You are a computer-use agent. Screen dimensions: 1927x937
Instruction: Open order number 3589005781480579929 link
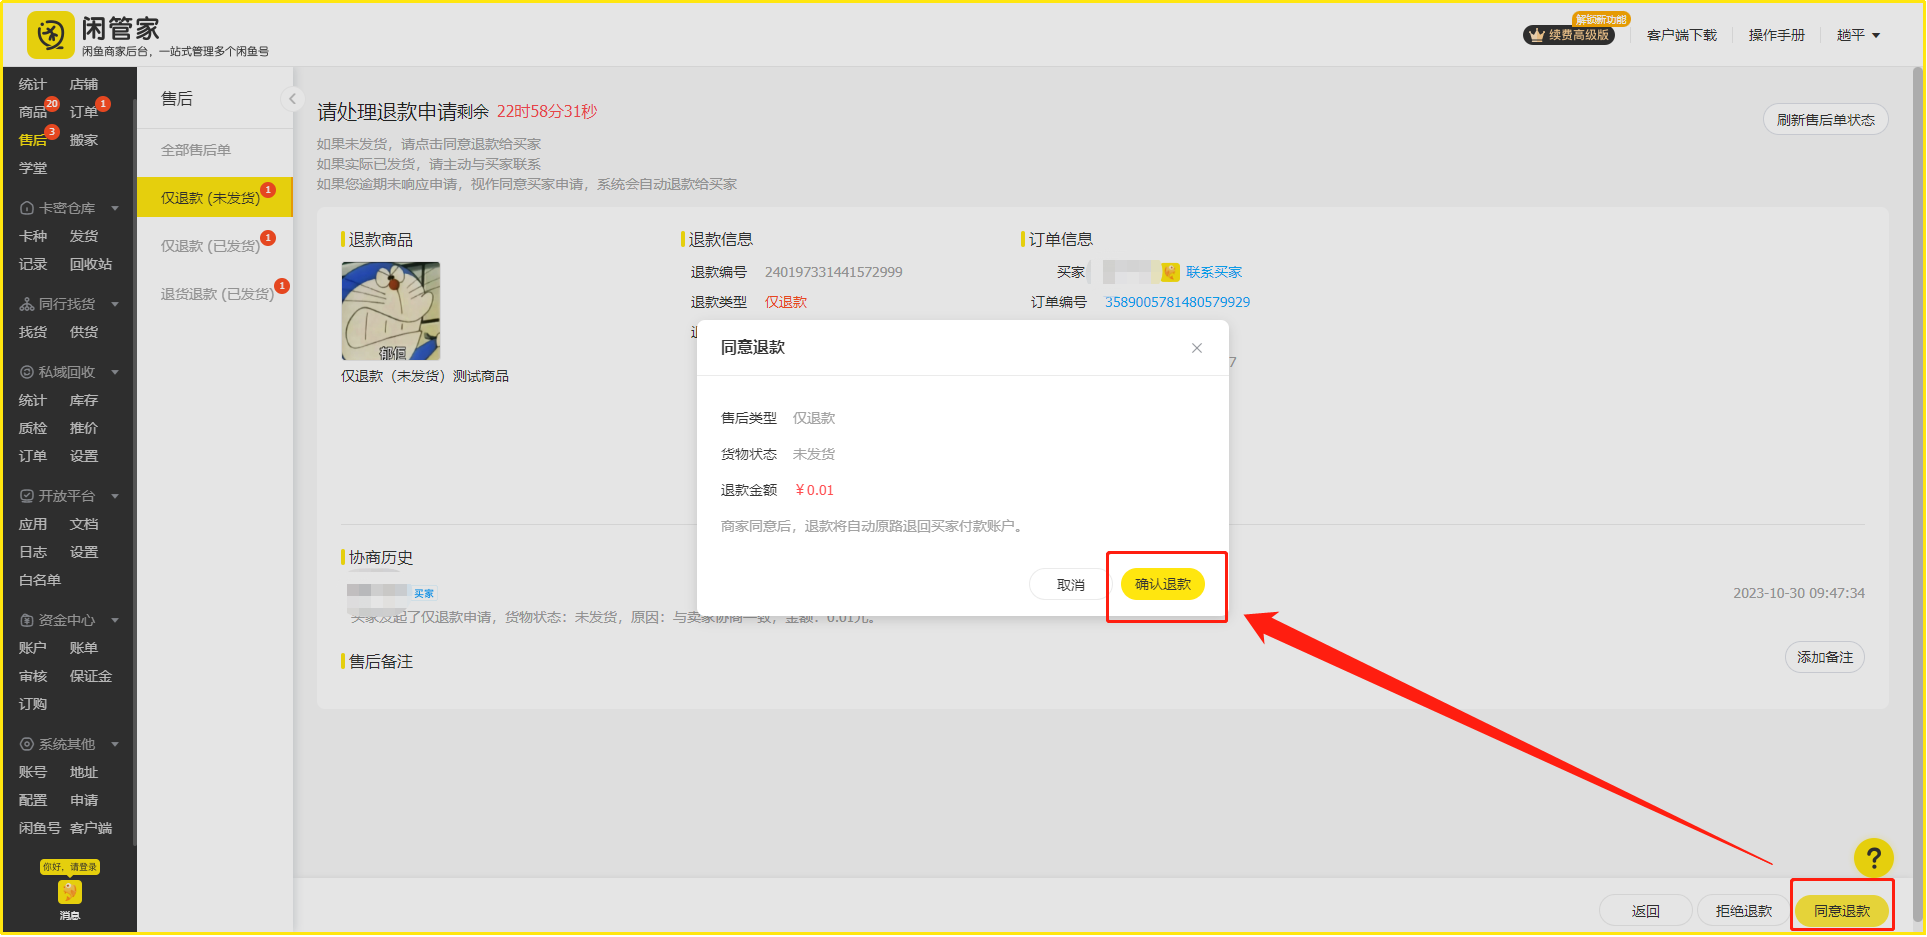[1176, 302]
